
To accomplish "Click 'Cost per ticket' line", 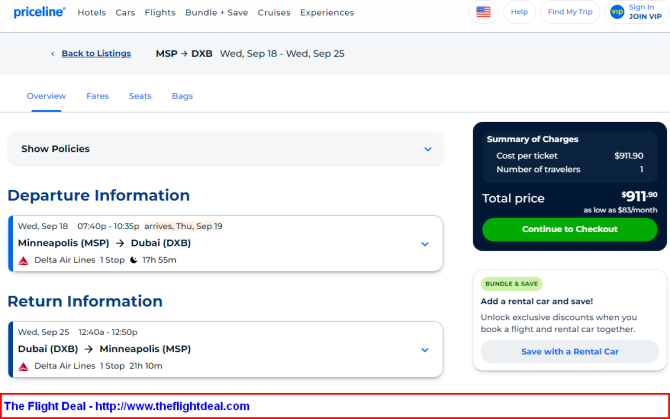I will tap(570, 156).
